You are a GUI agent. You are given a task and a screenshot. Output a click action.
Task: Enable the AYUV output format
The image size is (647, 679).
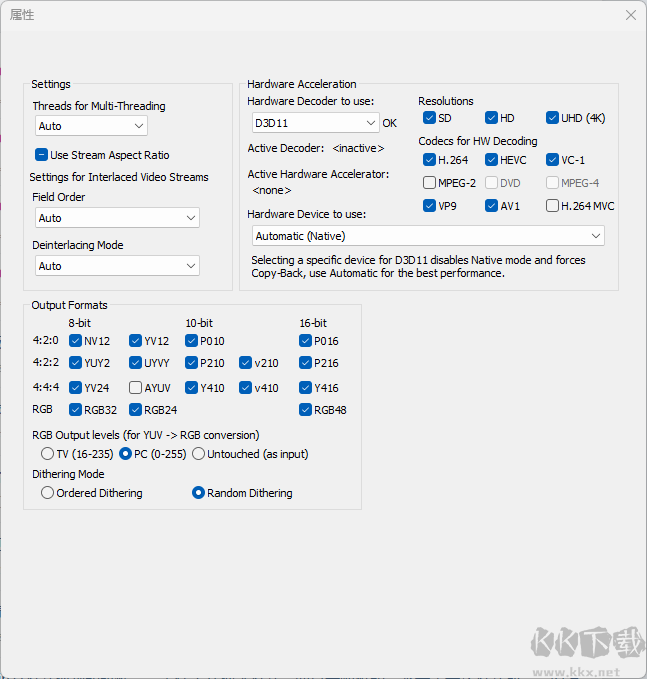pyautogui.click(x=136, y=388)
